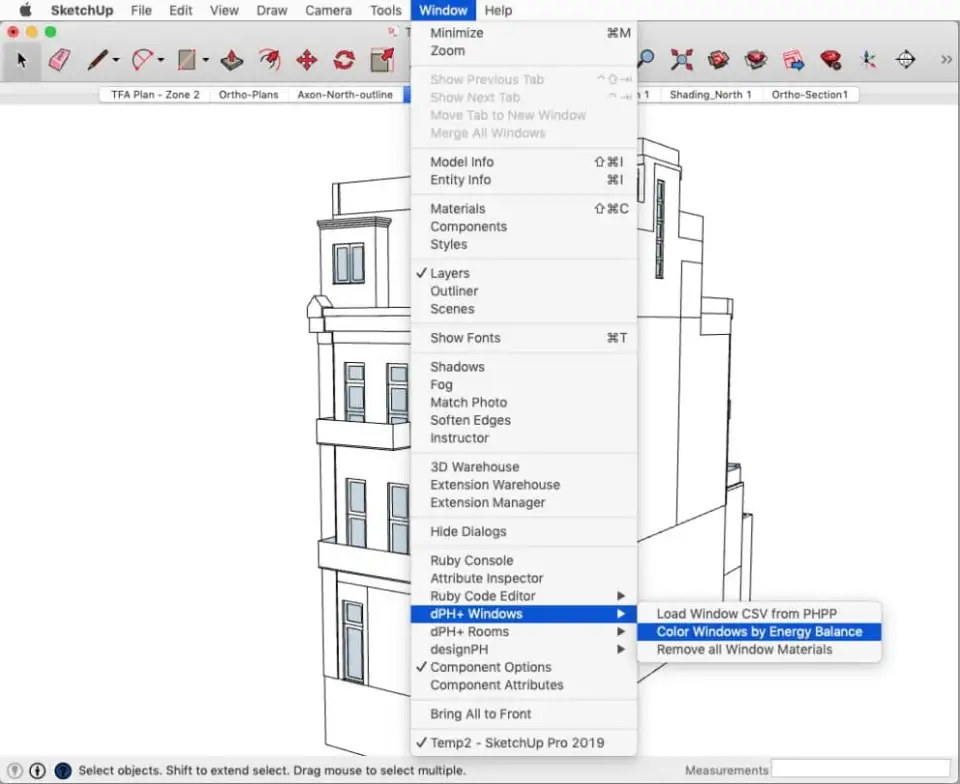Uncheck Layers in the Window menu
The width and height of the screenshot is (960, 784).
click(450, 273)
